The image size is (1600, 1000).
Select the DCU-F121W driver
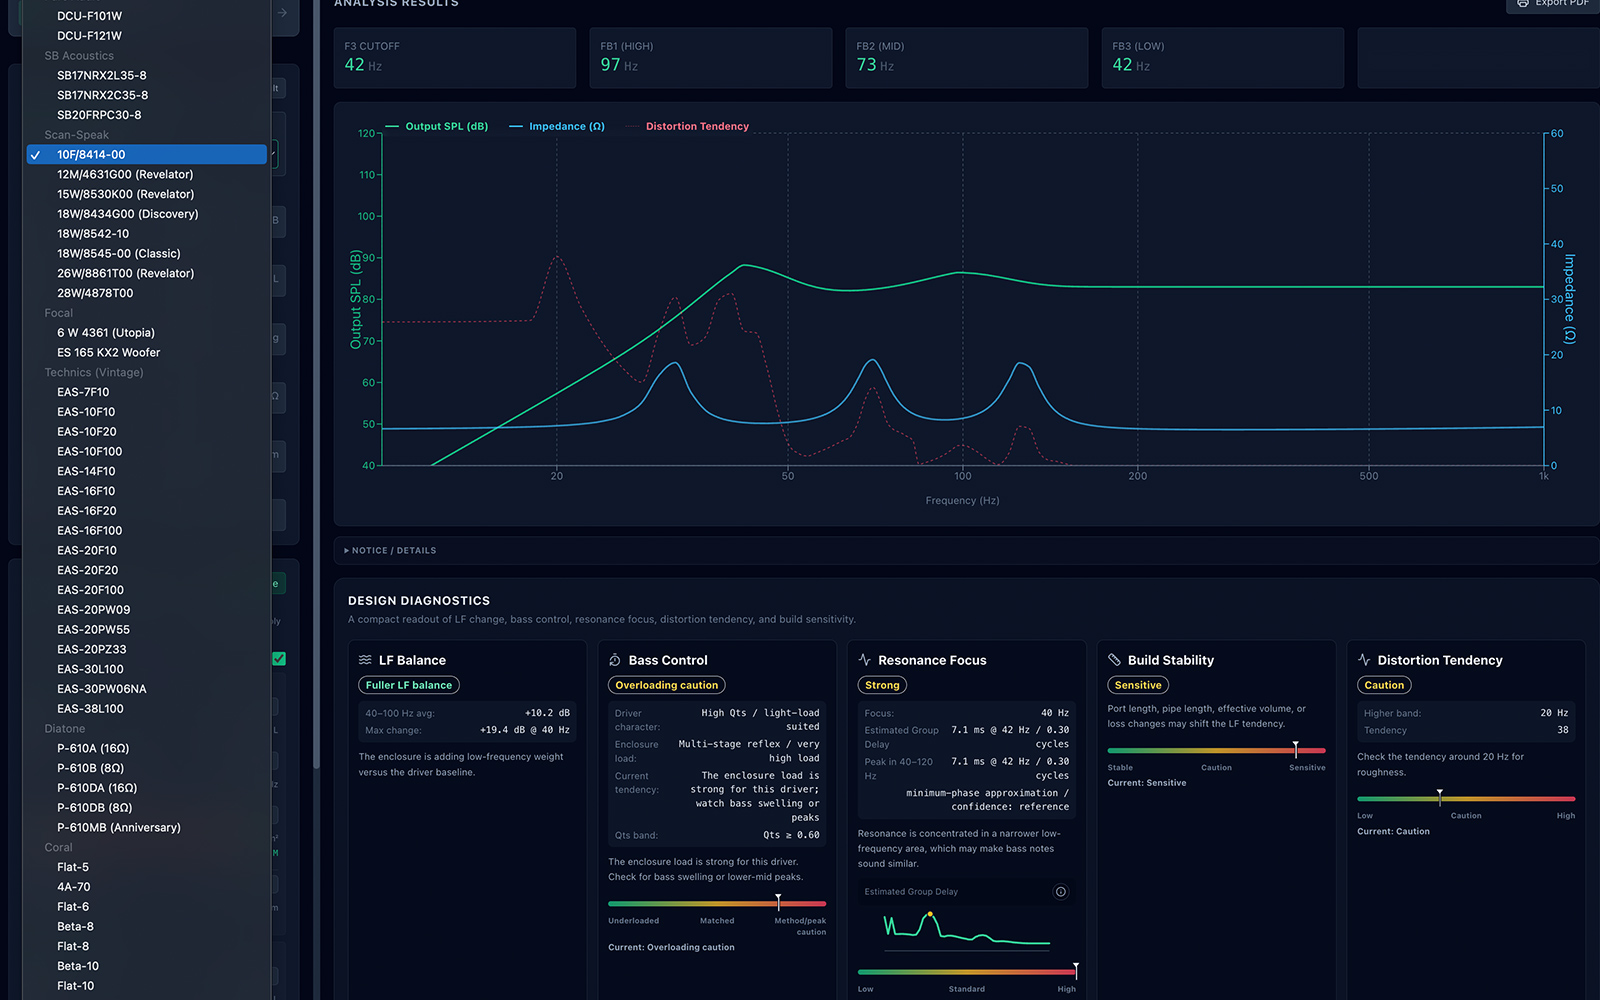[x=147, y=36]
